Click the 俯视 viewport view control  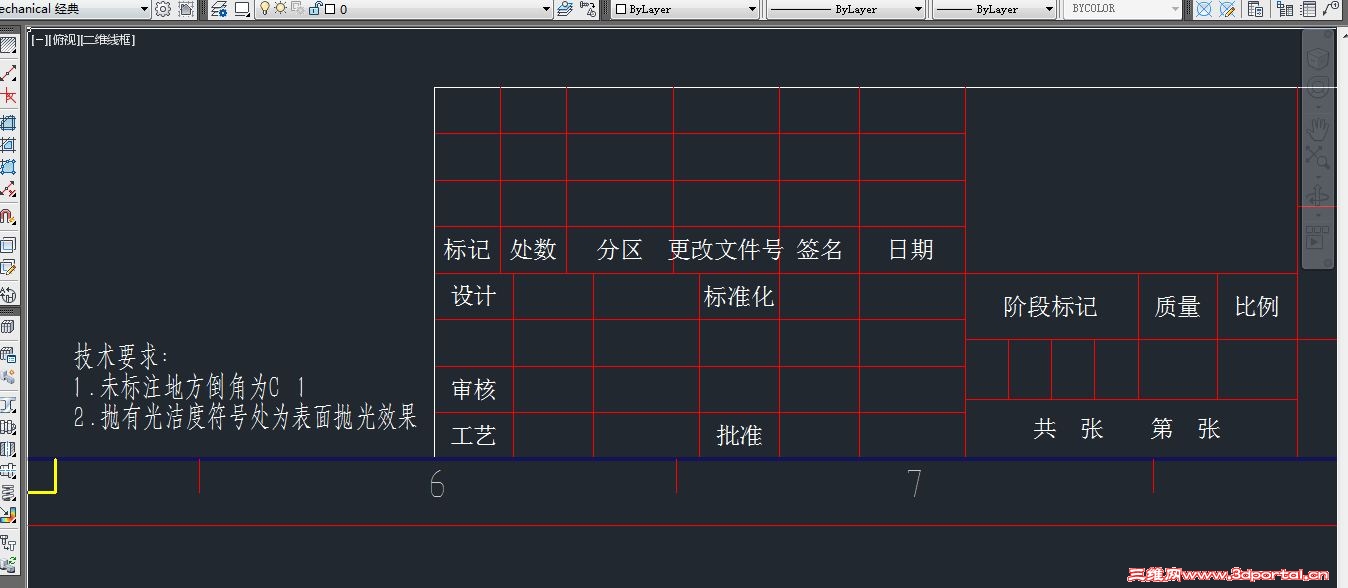click(x=63, y=41)
